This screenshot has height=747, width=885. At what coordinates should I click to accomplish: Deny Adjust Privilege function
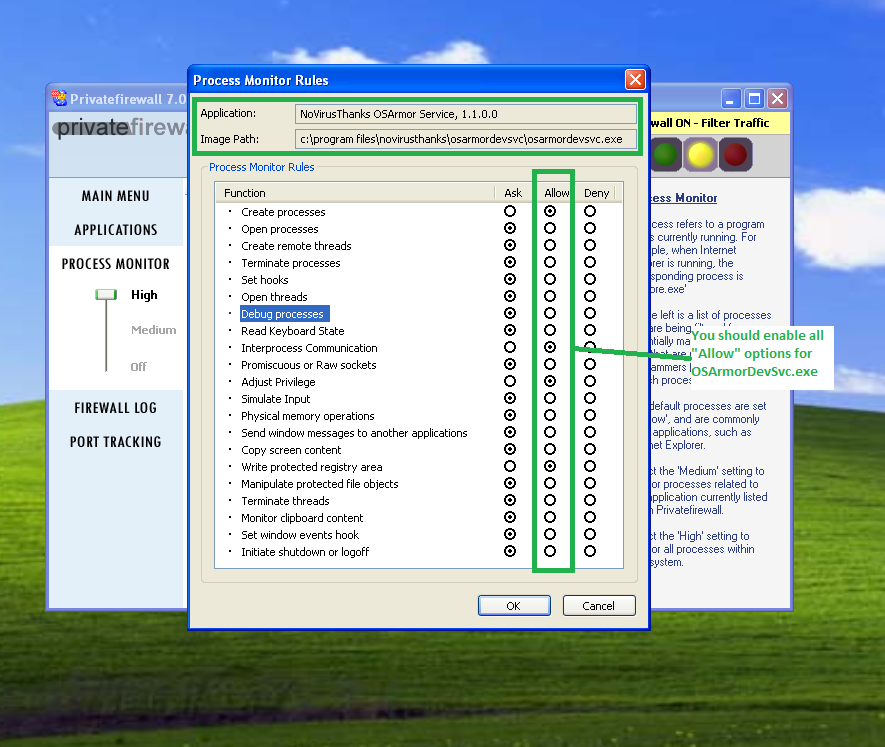click(590, 381)
